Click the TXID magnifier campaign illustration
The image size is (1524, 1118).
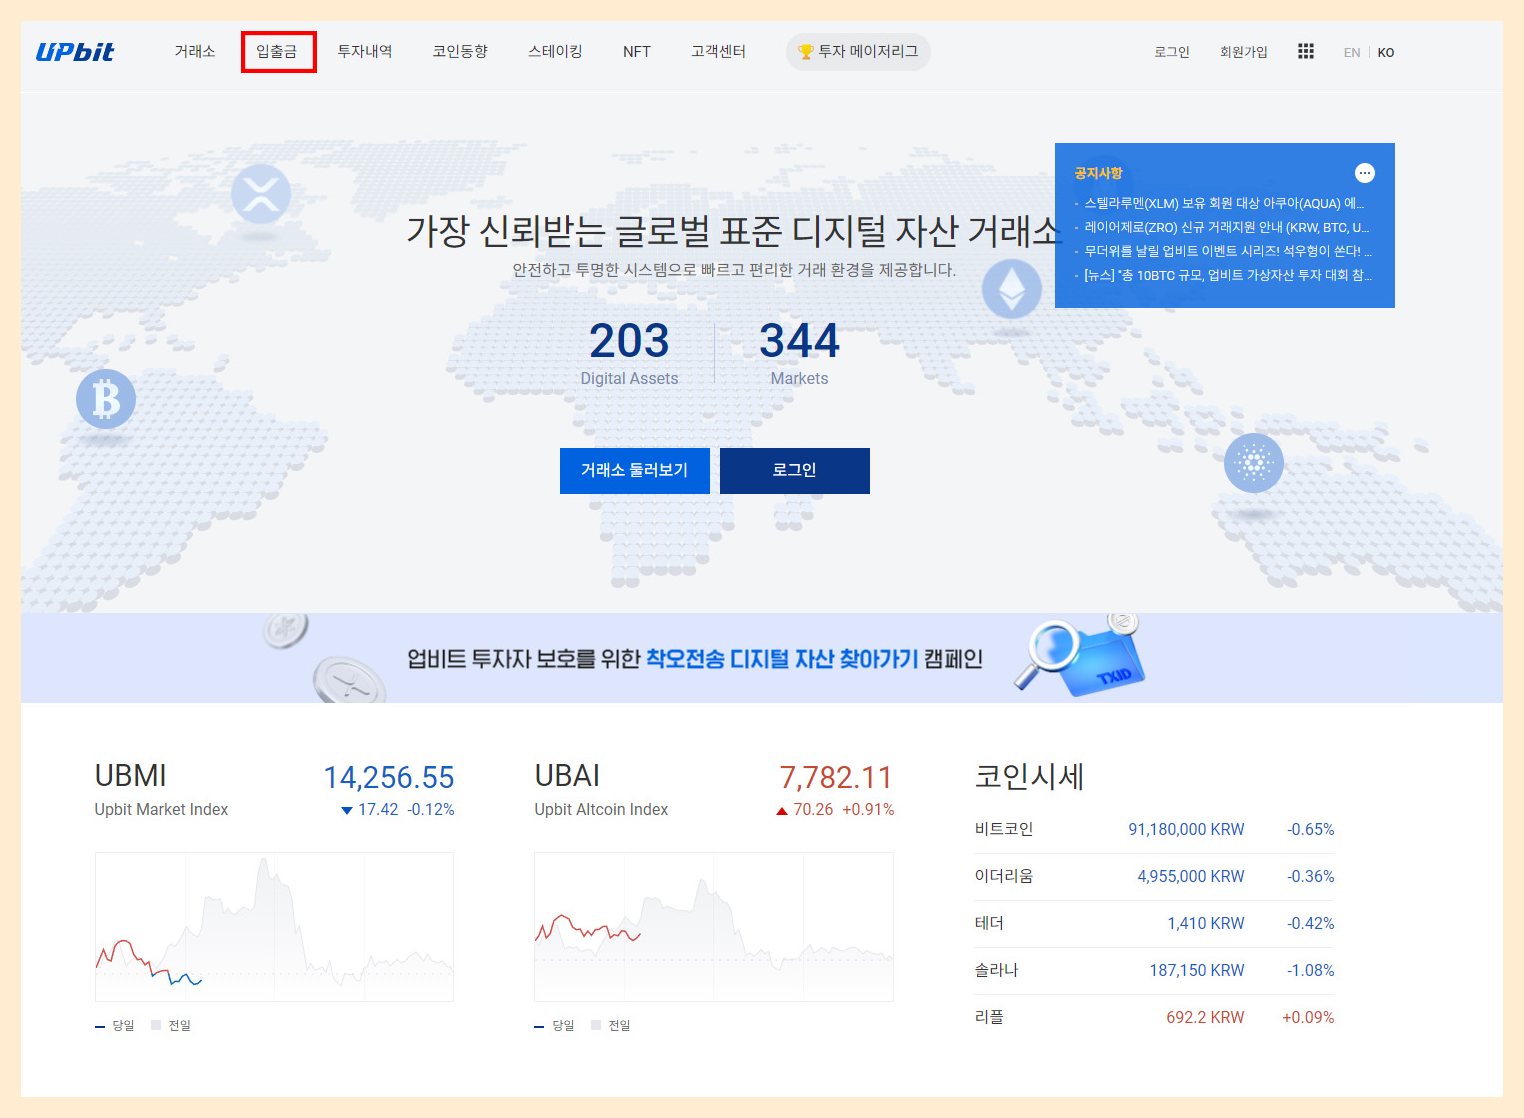click(1078, 656)
